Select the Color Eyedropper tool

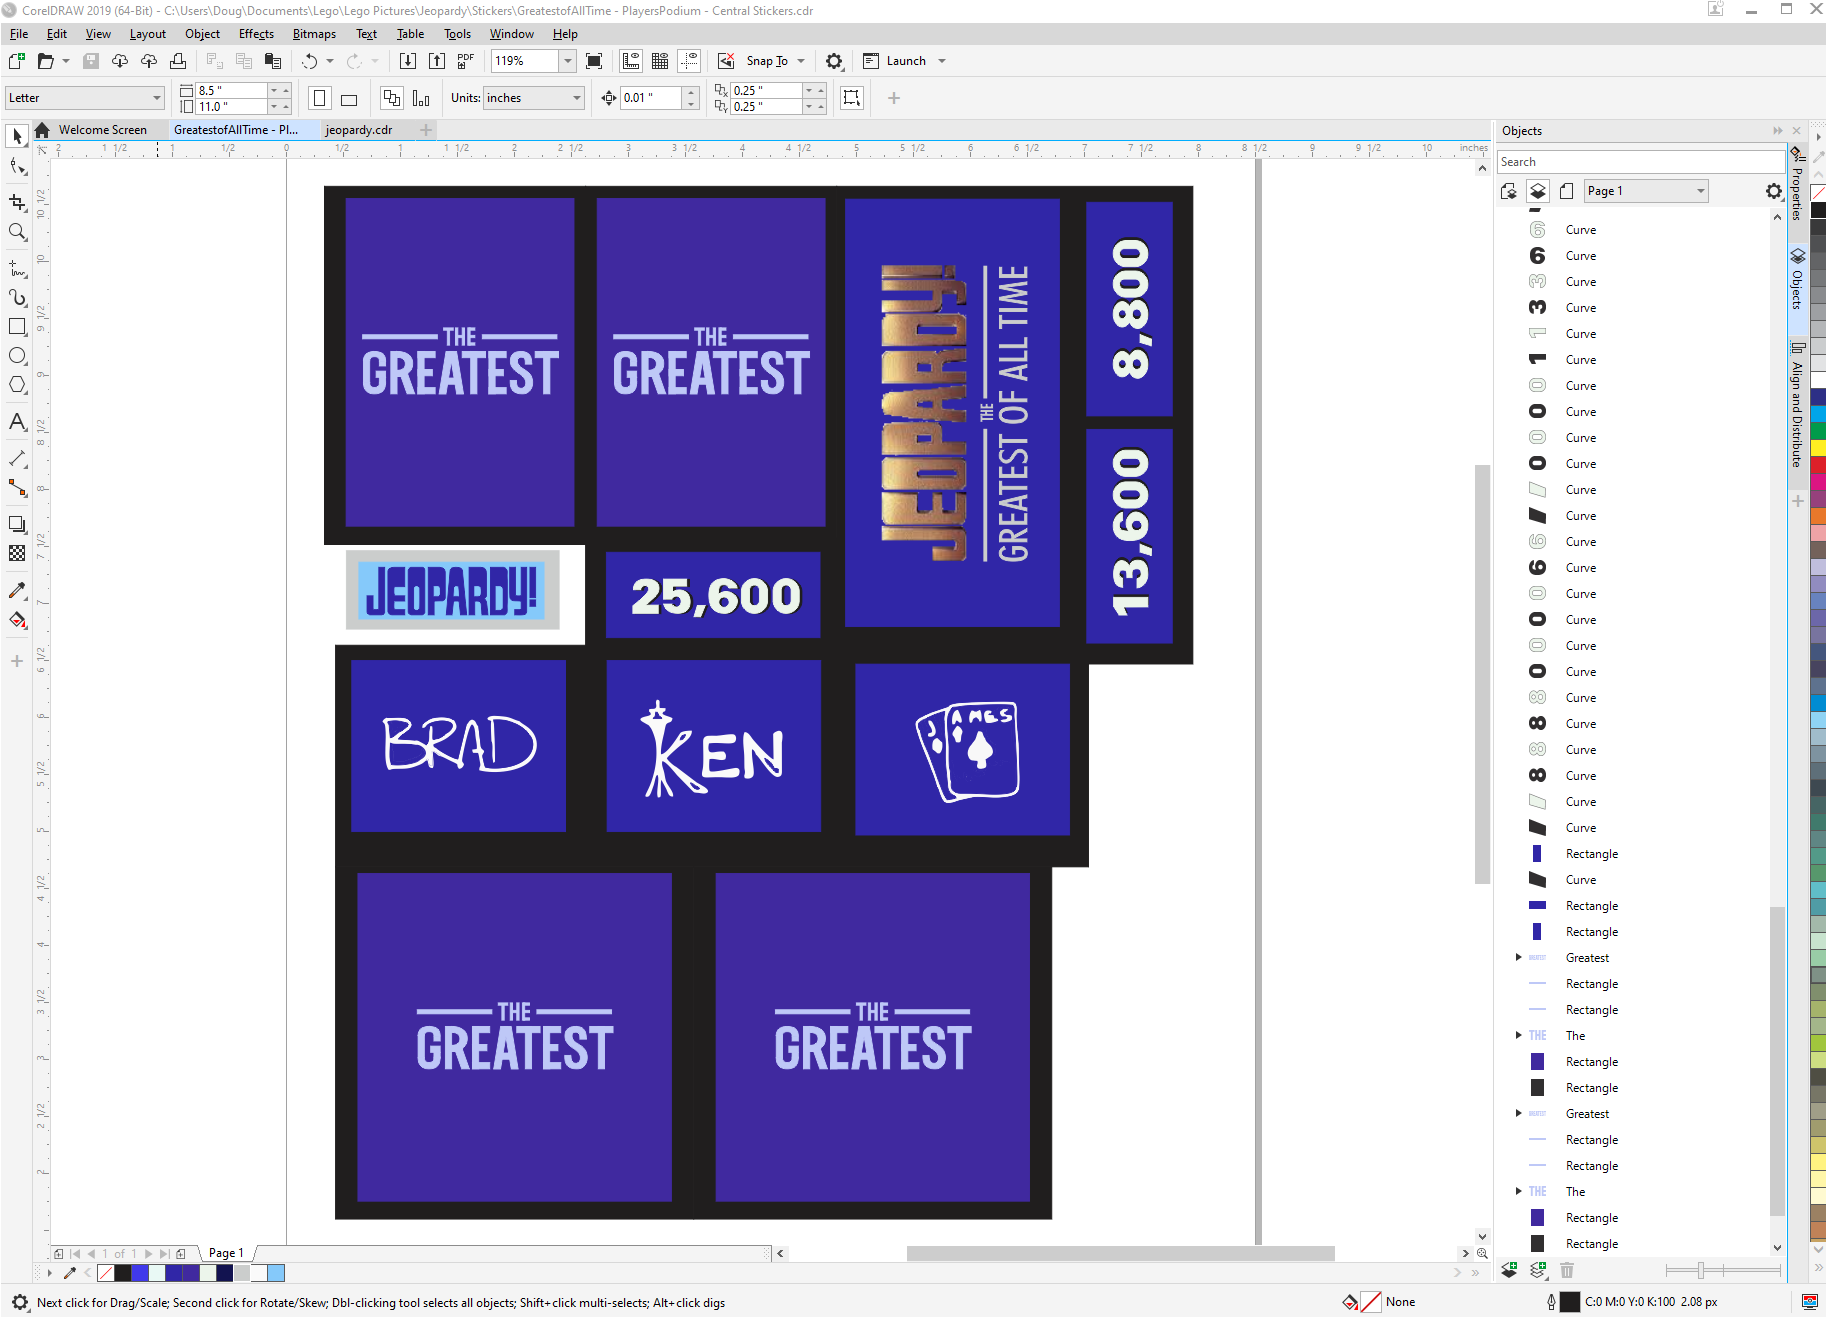[x=17, y=590]
